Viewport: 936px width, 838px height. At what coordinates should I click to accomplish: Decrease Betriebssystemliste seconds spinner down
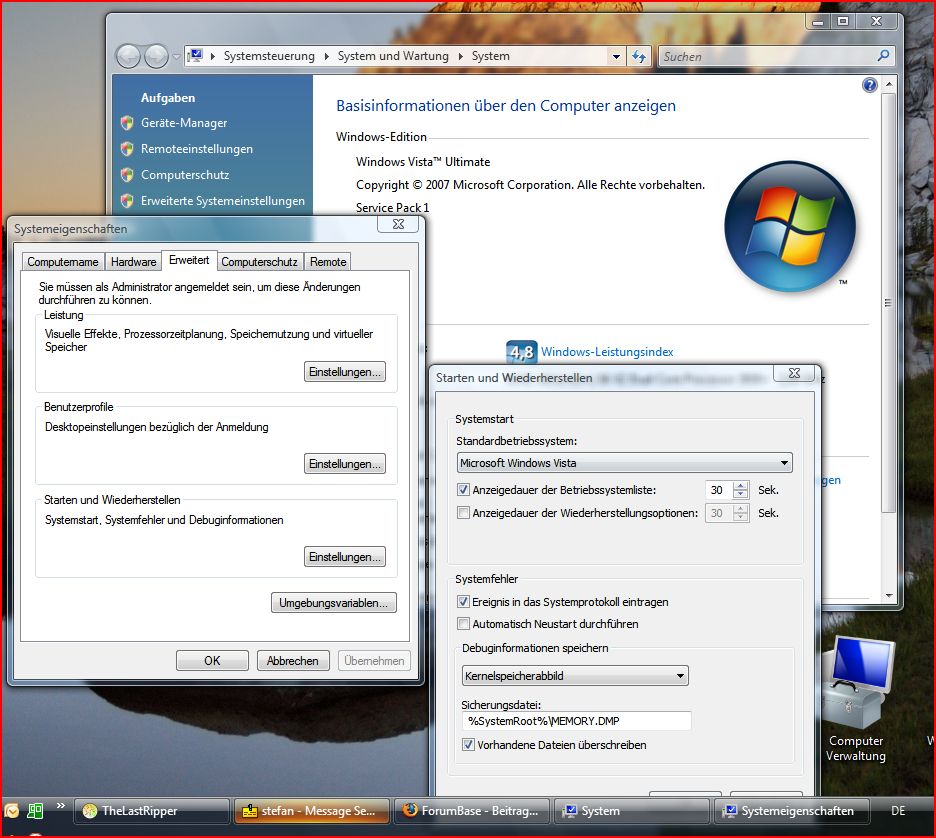tap(740, 495)
